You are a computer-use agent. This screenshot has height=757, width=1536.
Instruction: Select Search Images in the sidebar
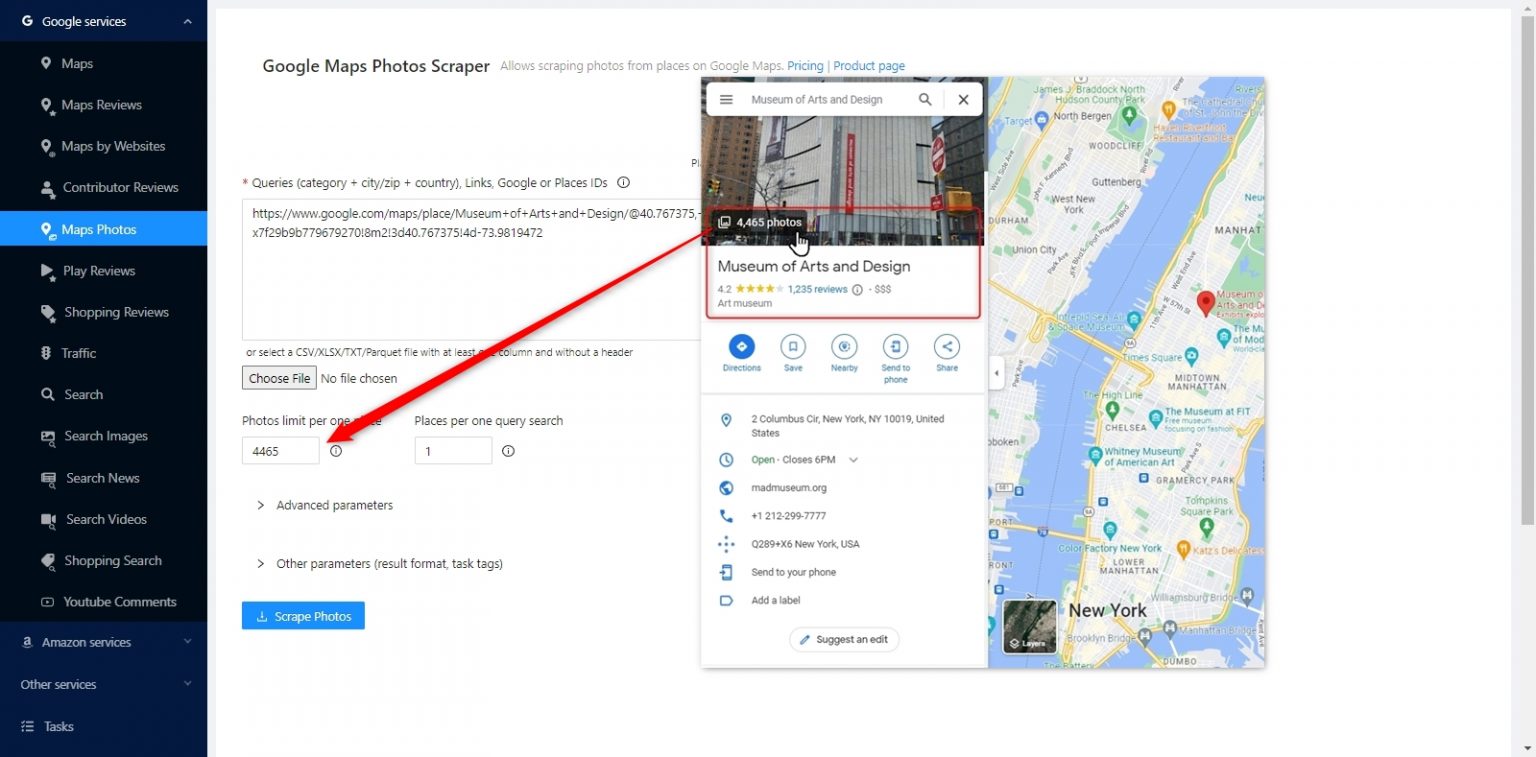click(x=104, y=436)
